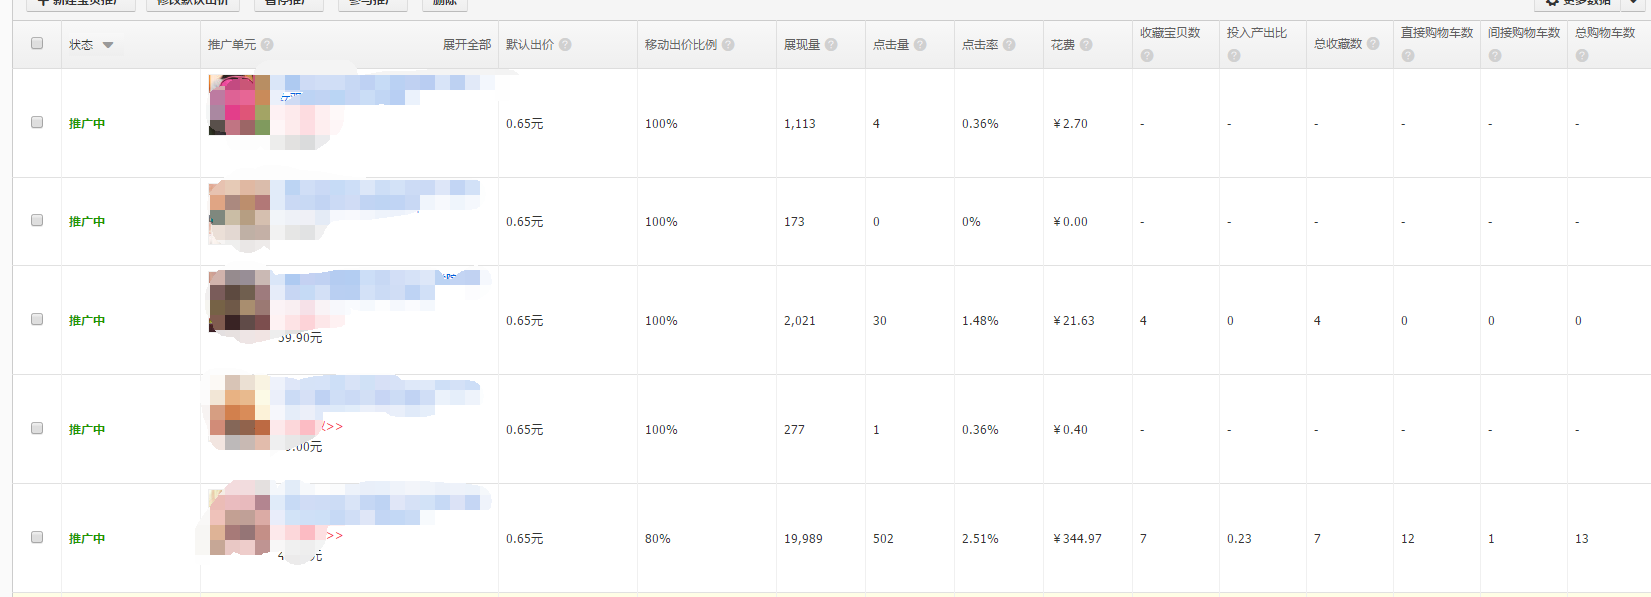Select checkbox for the ¥344.97 spend row
This screenshot has width=1651, height=597.
[37, 537]
